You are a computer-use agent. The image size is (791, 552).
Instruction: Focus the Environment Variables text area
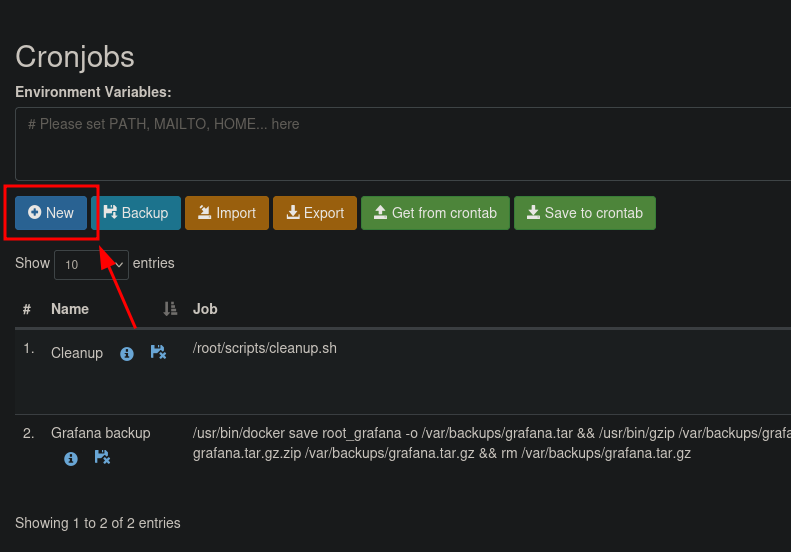pyautogui.click(x=400, y=143)
